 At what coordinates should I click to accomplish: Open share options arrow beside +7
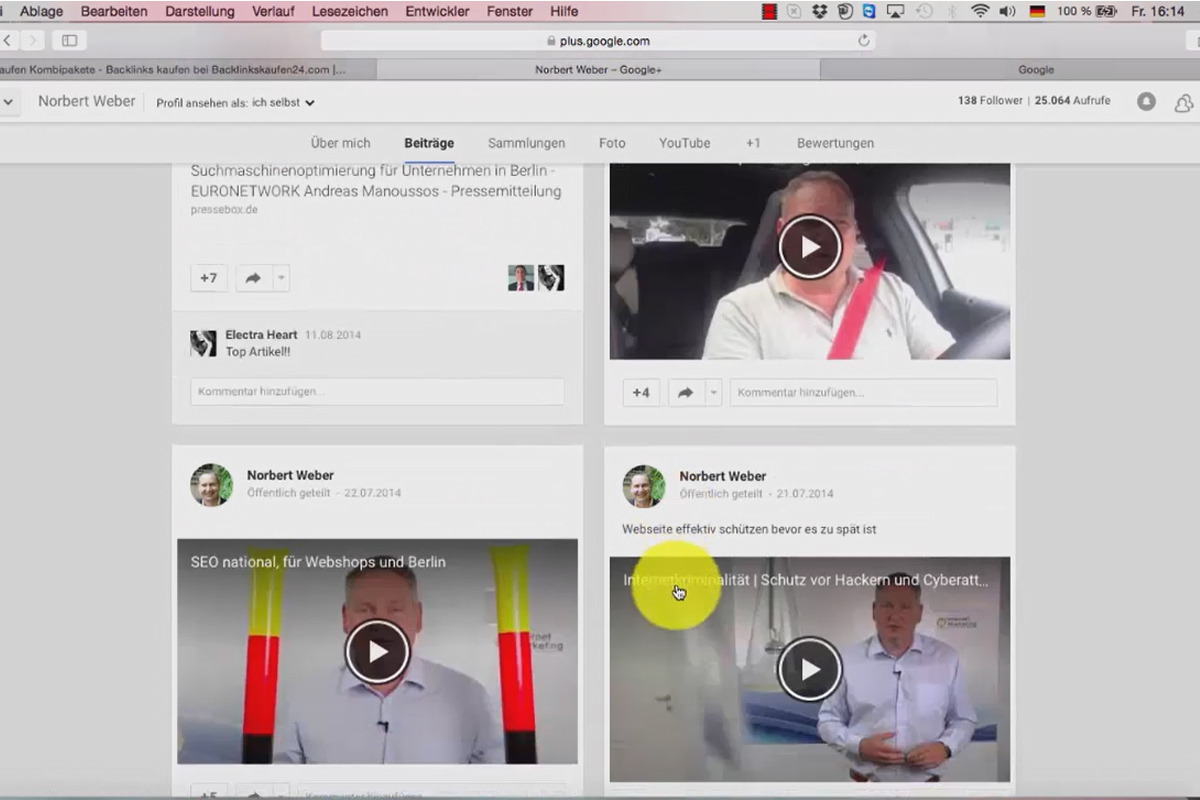click(x=281, y=278)
